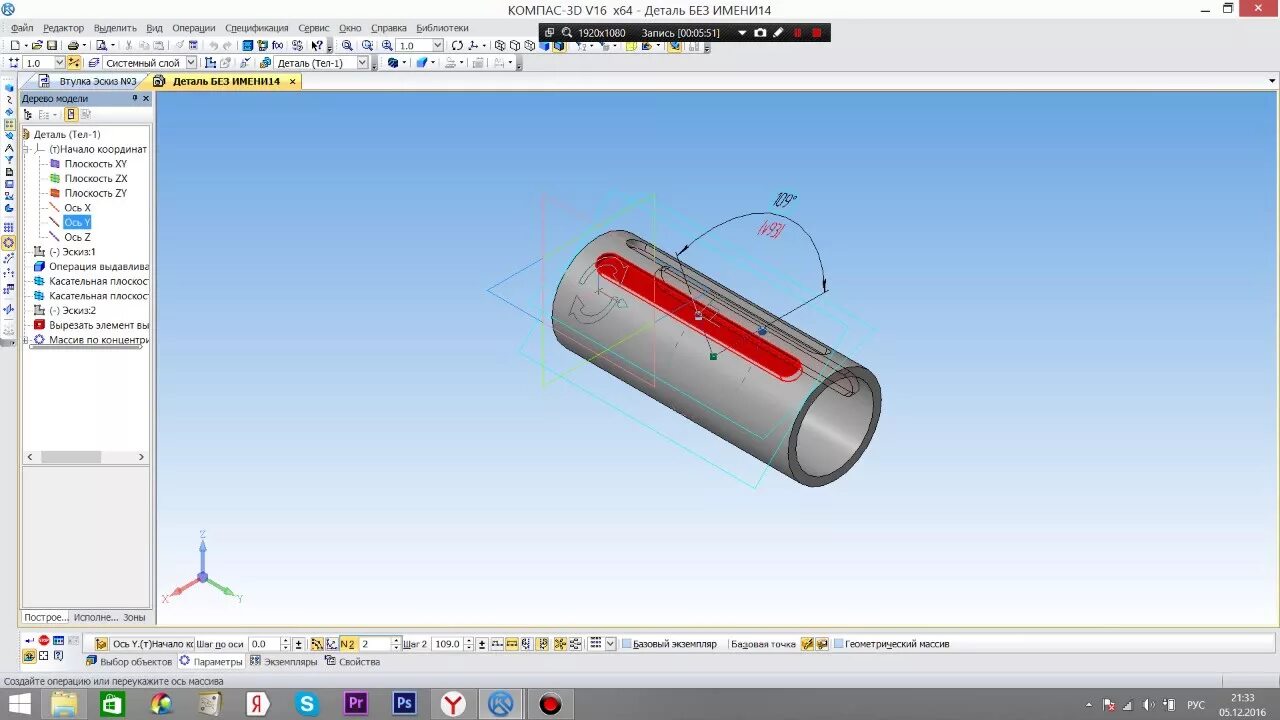The height and width of the screenshot is (720, 1280).
Task: Click the camera snapshot icon in recorder bar
Action: pyautogui.click(x=760, y=33)
